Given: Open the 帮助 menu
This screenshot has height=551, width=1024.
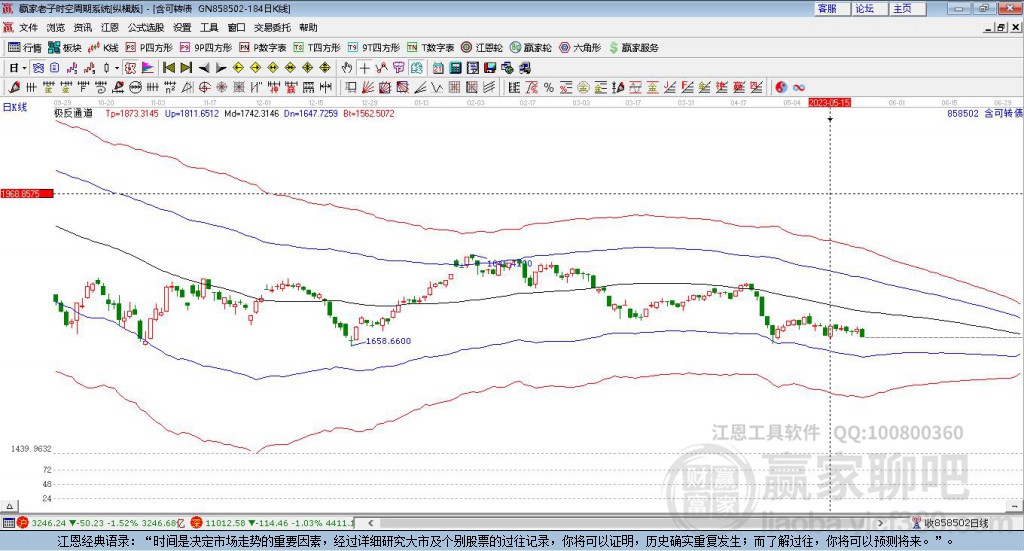Looking at the screenshot, I should pos(308,27).
